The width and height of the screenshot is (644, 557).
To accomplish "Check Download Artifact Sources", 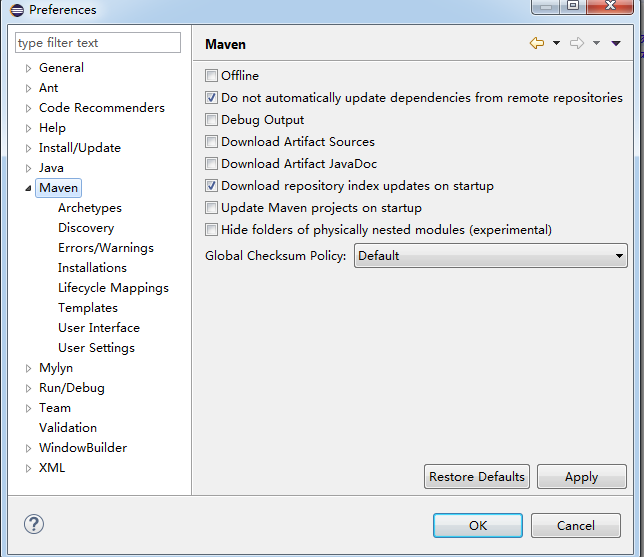I will click(x=211, y=142).
